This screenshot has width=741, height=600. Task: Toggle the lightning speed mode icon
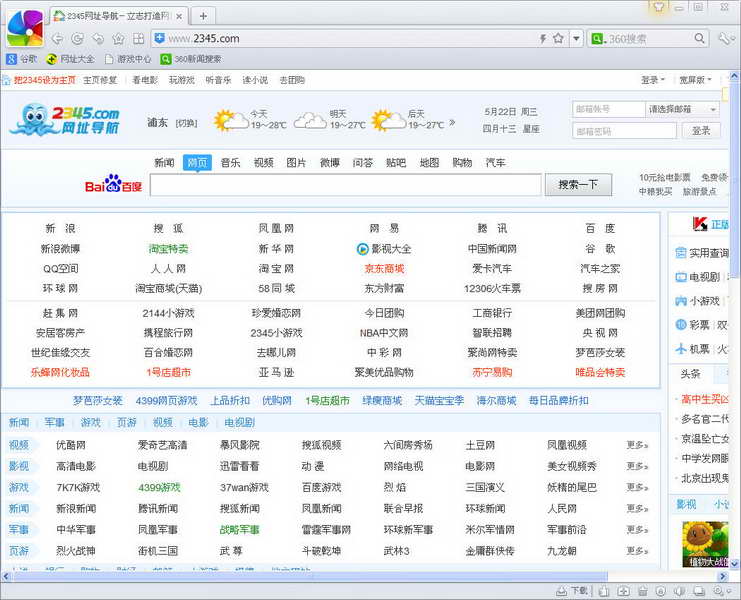coord(543,39)
